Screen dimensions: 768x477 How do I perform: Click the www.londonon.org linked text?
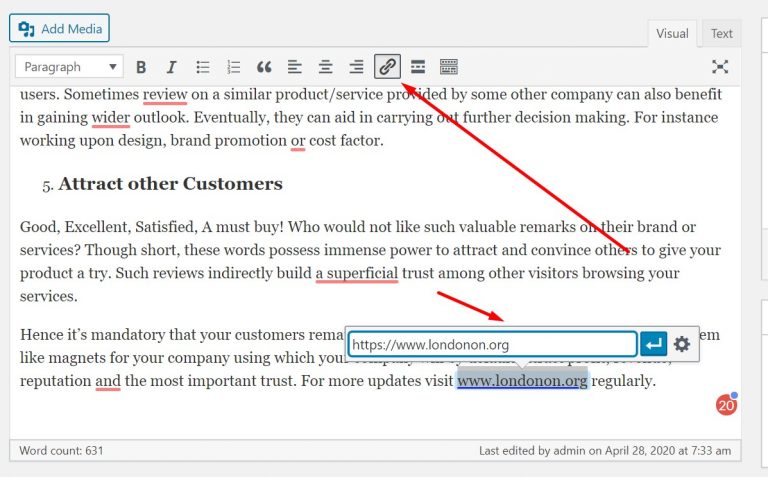(x=522, y=381)
